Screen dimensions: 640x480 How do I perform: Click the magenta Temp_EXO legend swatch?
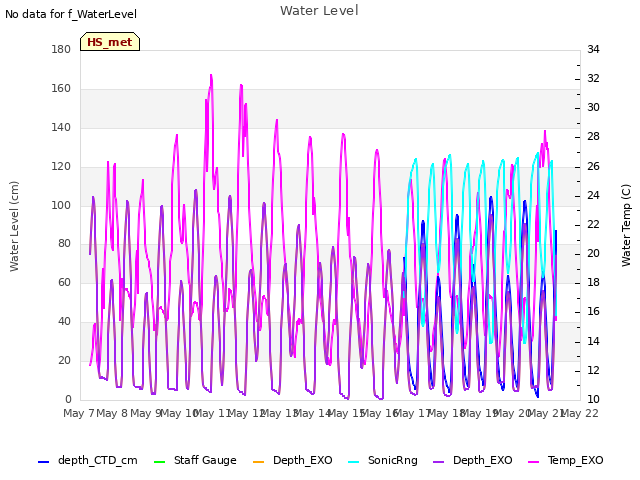coord(533,462)
